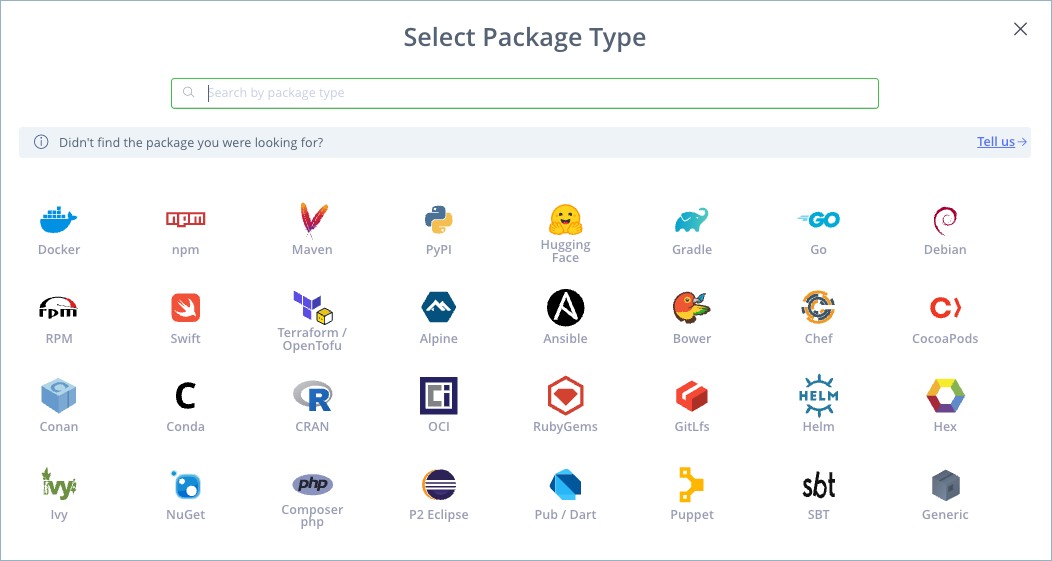Pick the CRAN R icon
1052x561 pixels.
tap(313, 396)
